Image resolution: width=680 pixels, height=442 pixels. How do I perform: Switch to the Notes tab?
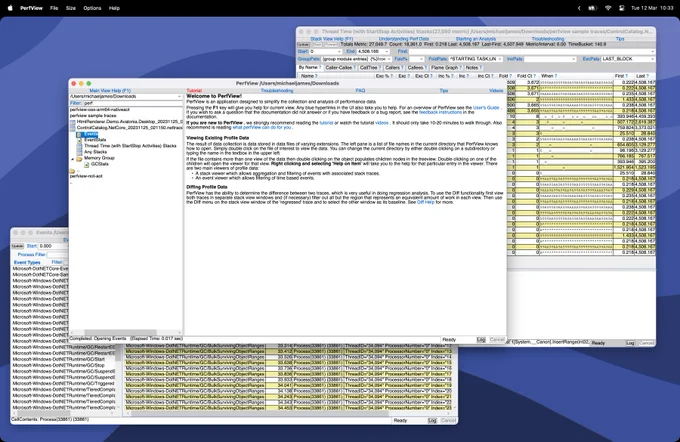coord(474,68)
